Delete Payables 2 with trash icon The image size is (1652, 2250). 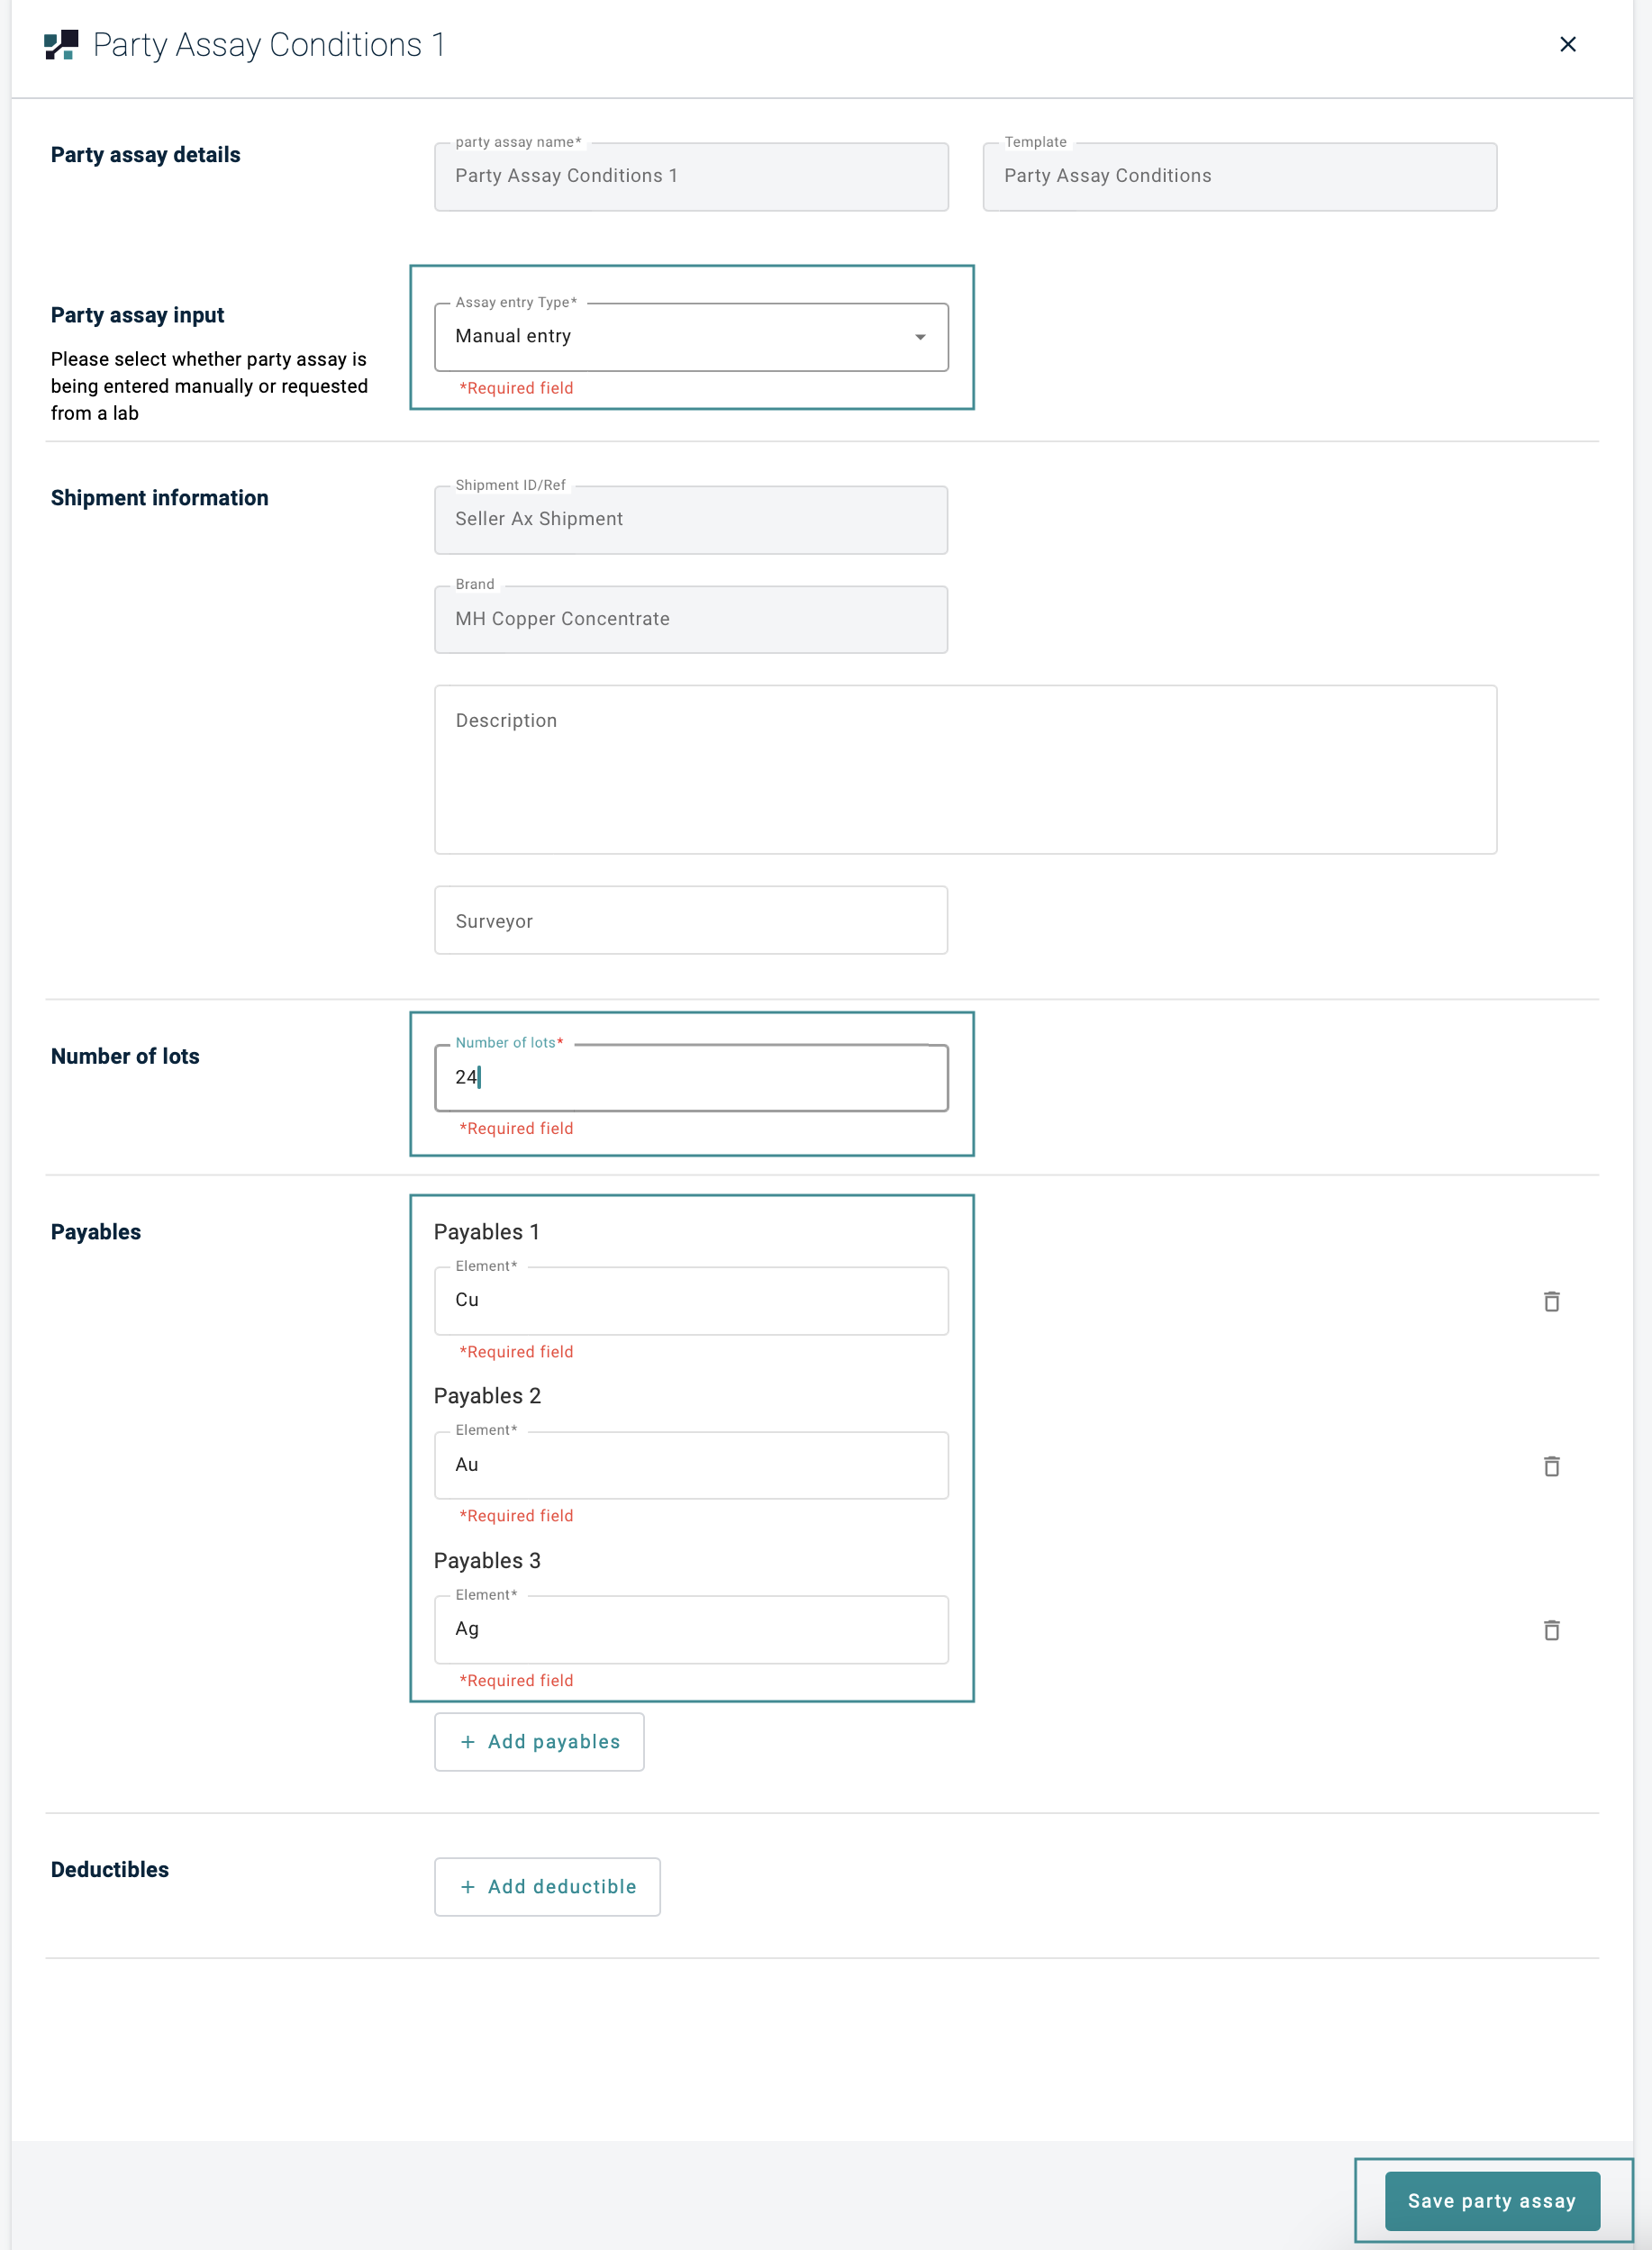(1551, 1466)
